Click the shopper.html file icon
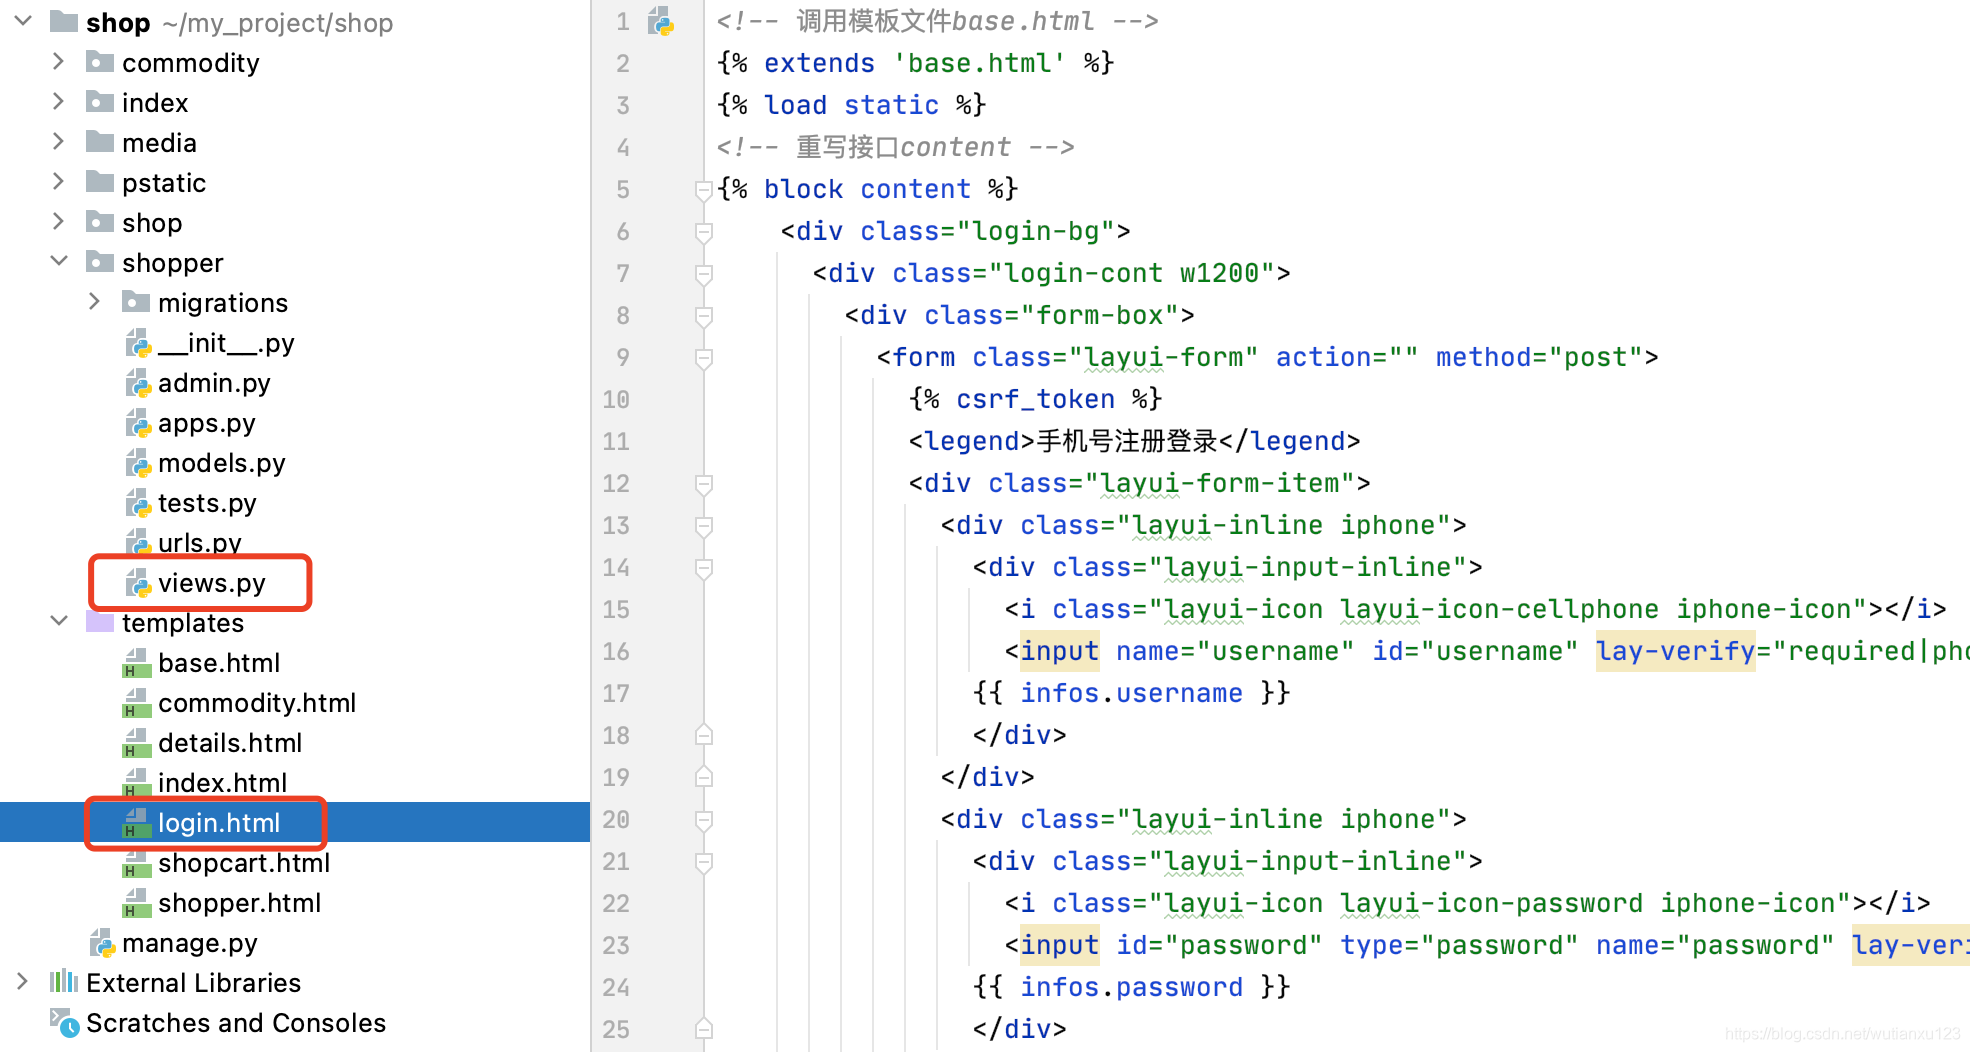Screen dimensions: 1970x1052 coord(136,903)
